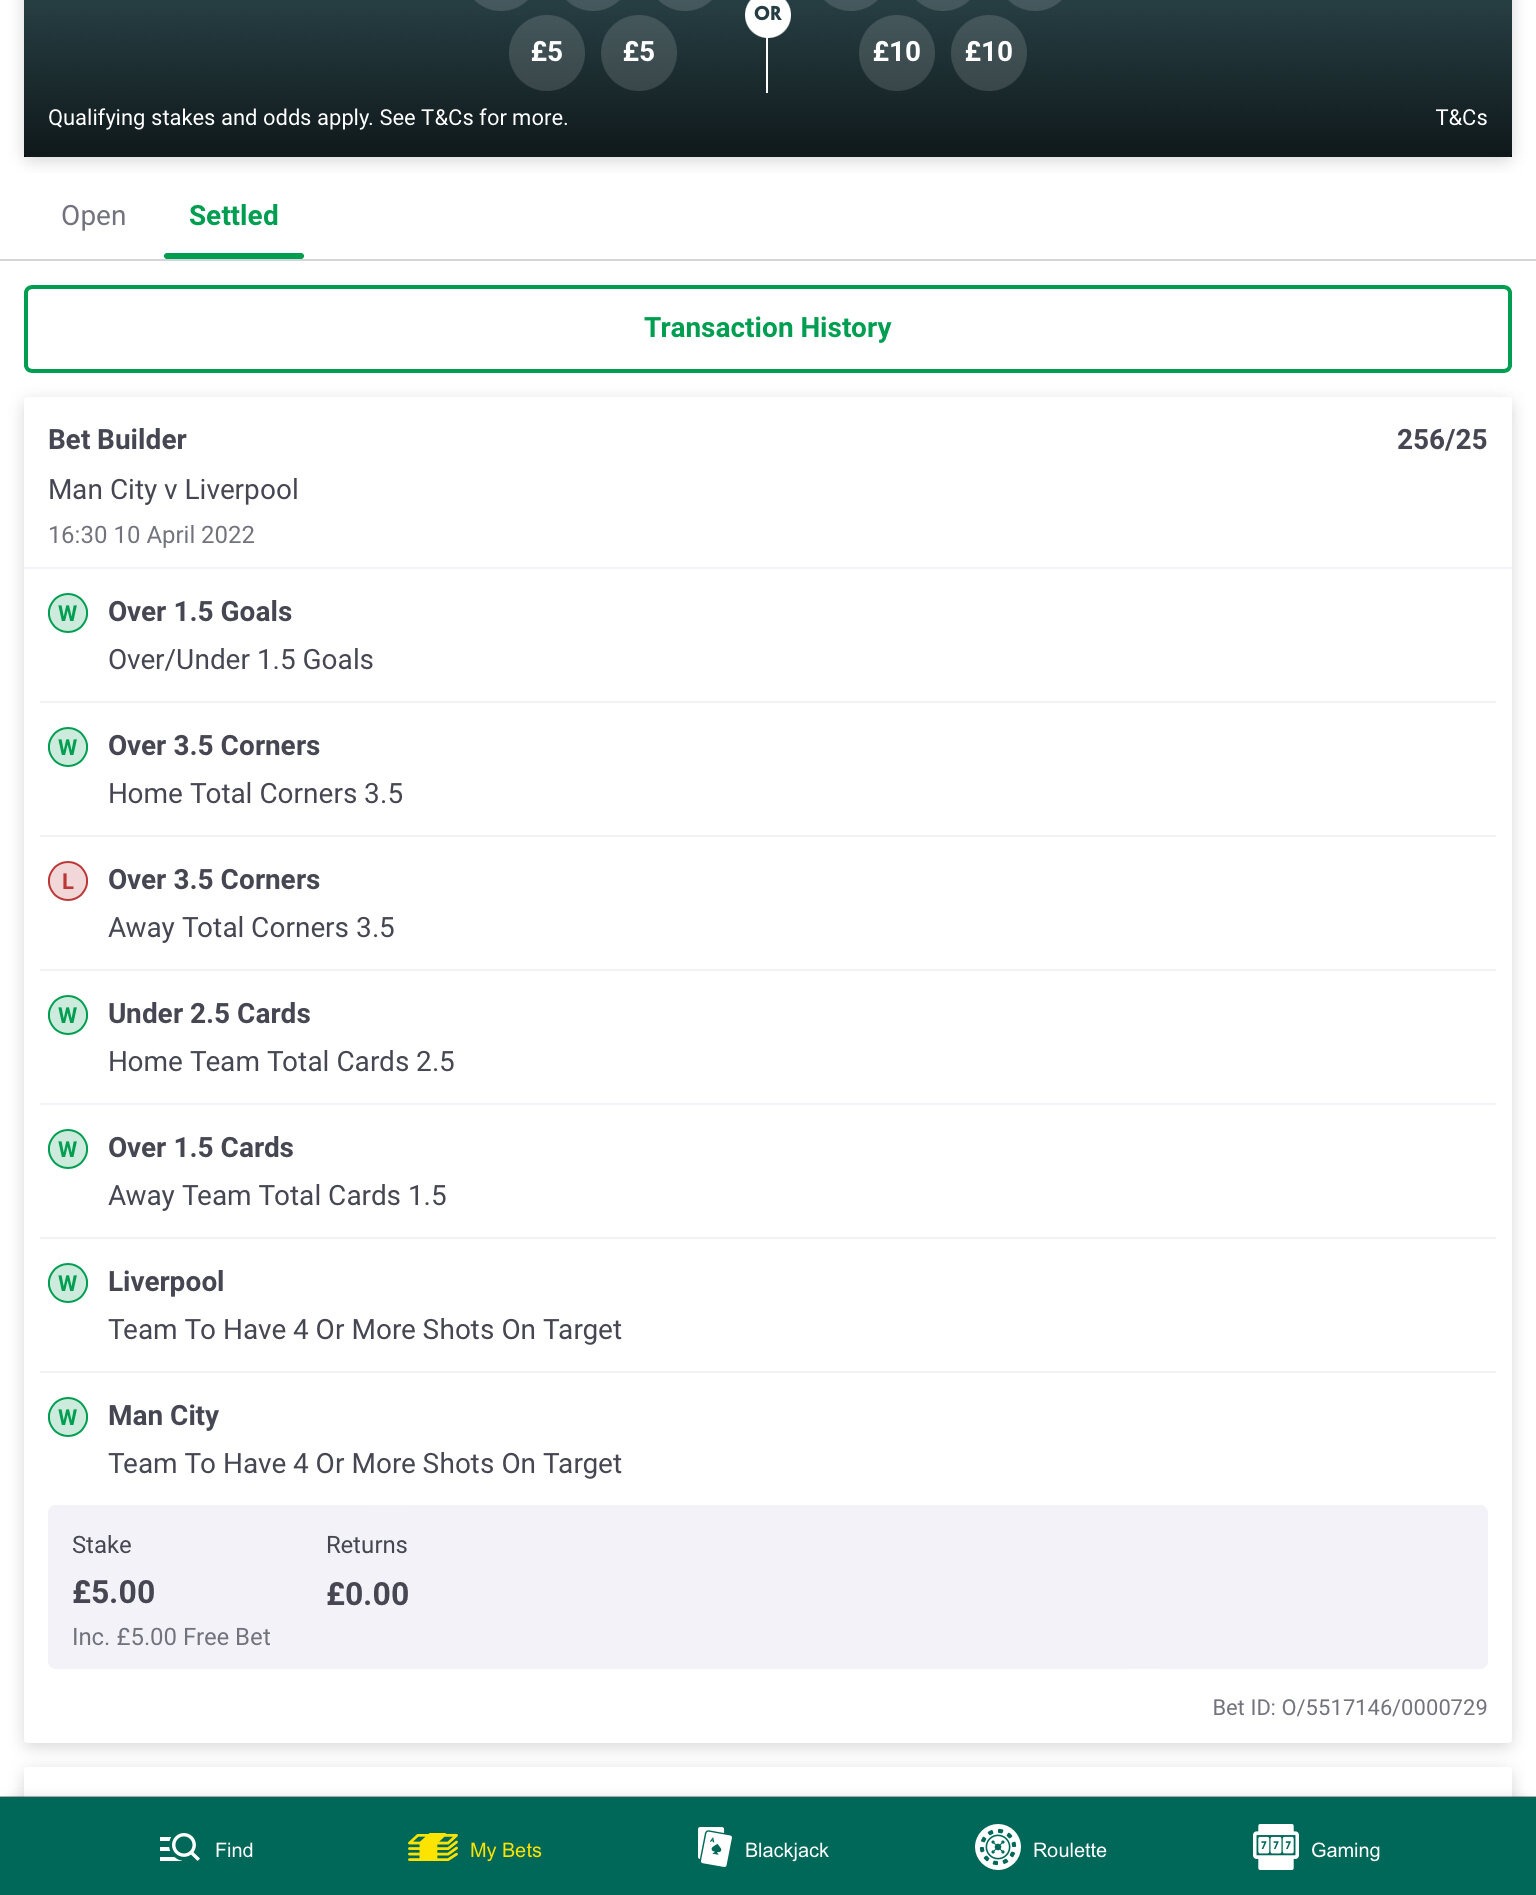Open the Find search icon

tap(179, 1847)
